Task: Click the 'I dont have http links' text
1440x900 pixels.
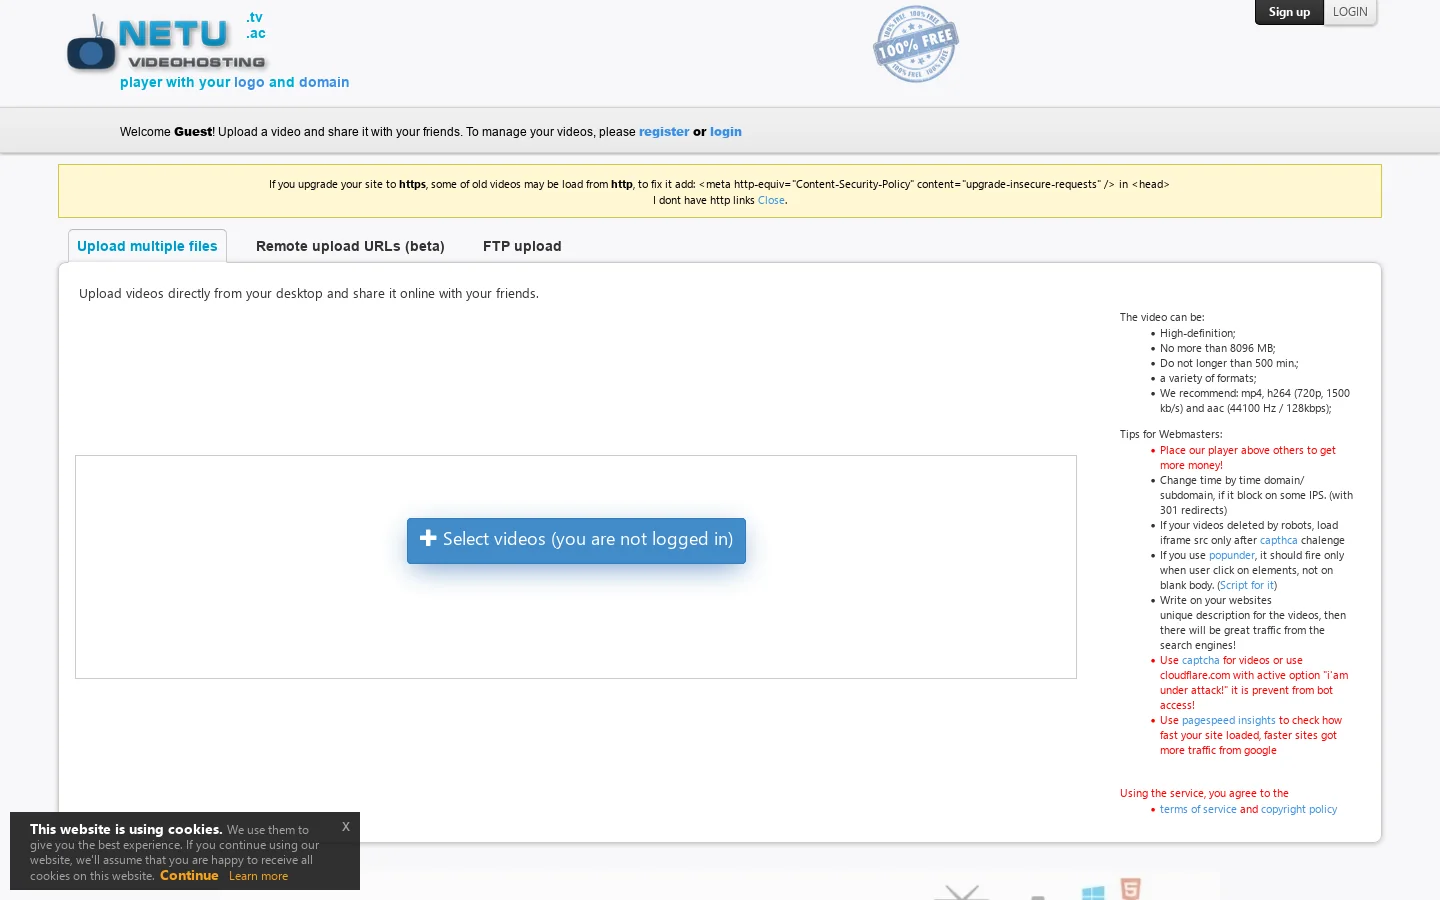Action: (704, 200)
